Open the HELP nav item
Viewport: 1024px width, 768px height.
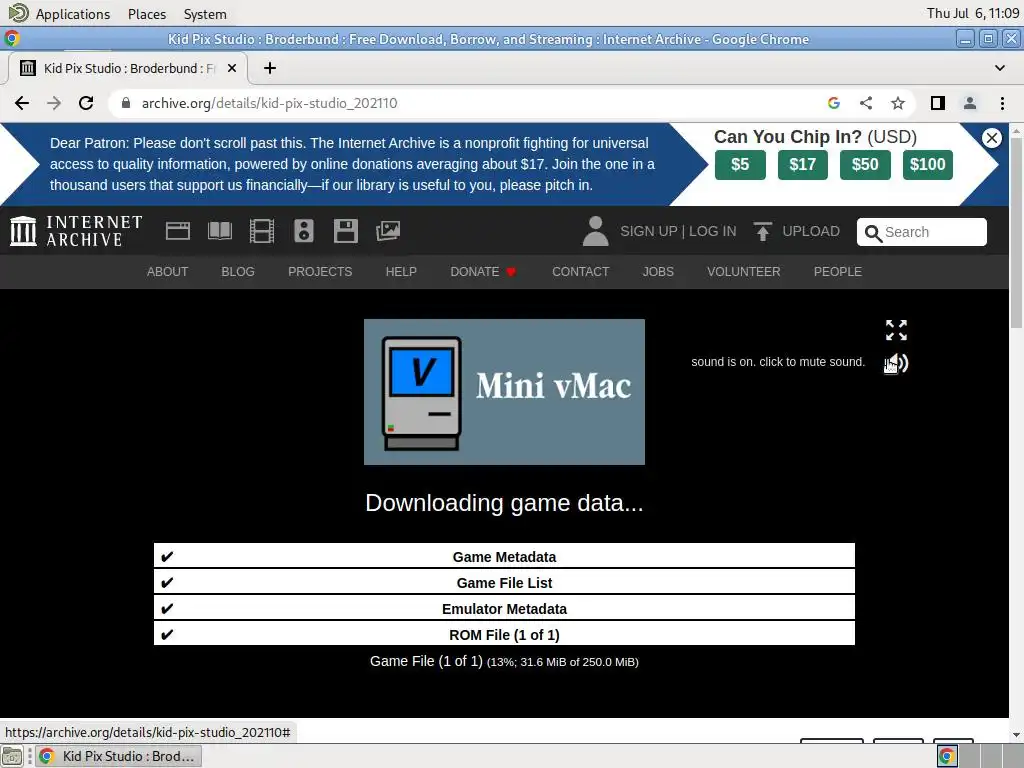pos(401,272)
